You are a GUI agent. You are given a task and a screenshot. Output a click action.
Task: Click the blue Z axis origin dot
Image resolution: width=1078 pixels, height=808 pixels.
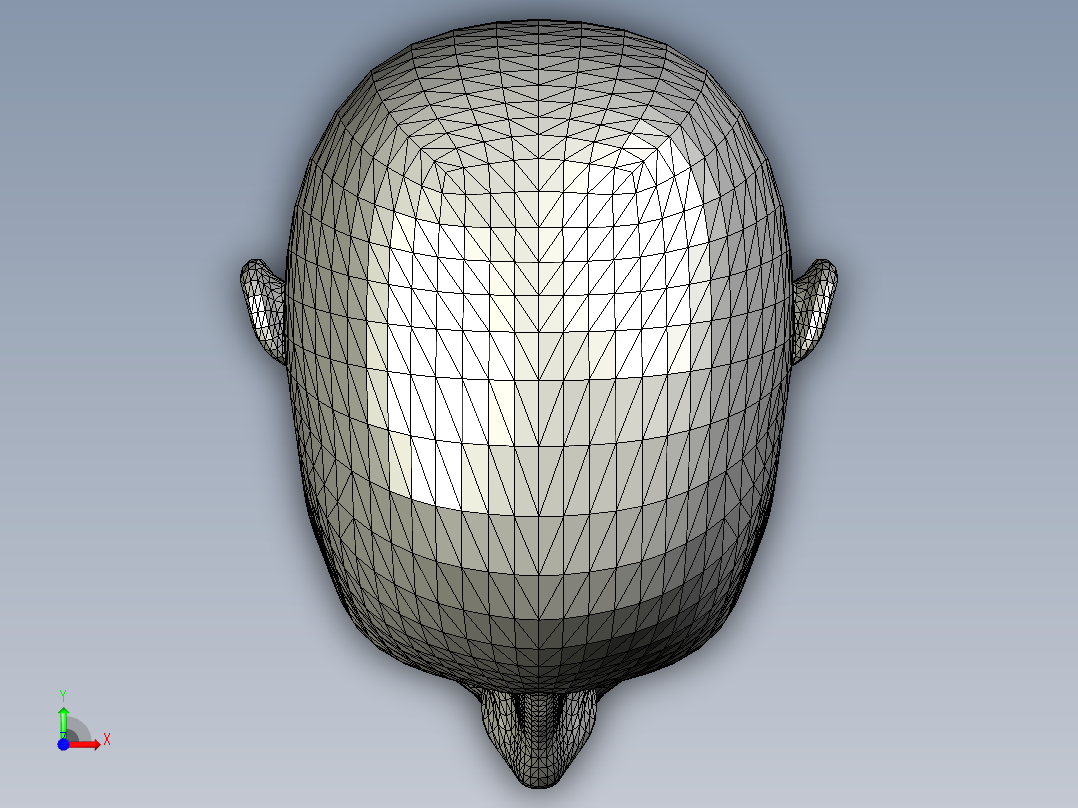pyautogui.click(x=63, y=744)
